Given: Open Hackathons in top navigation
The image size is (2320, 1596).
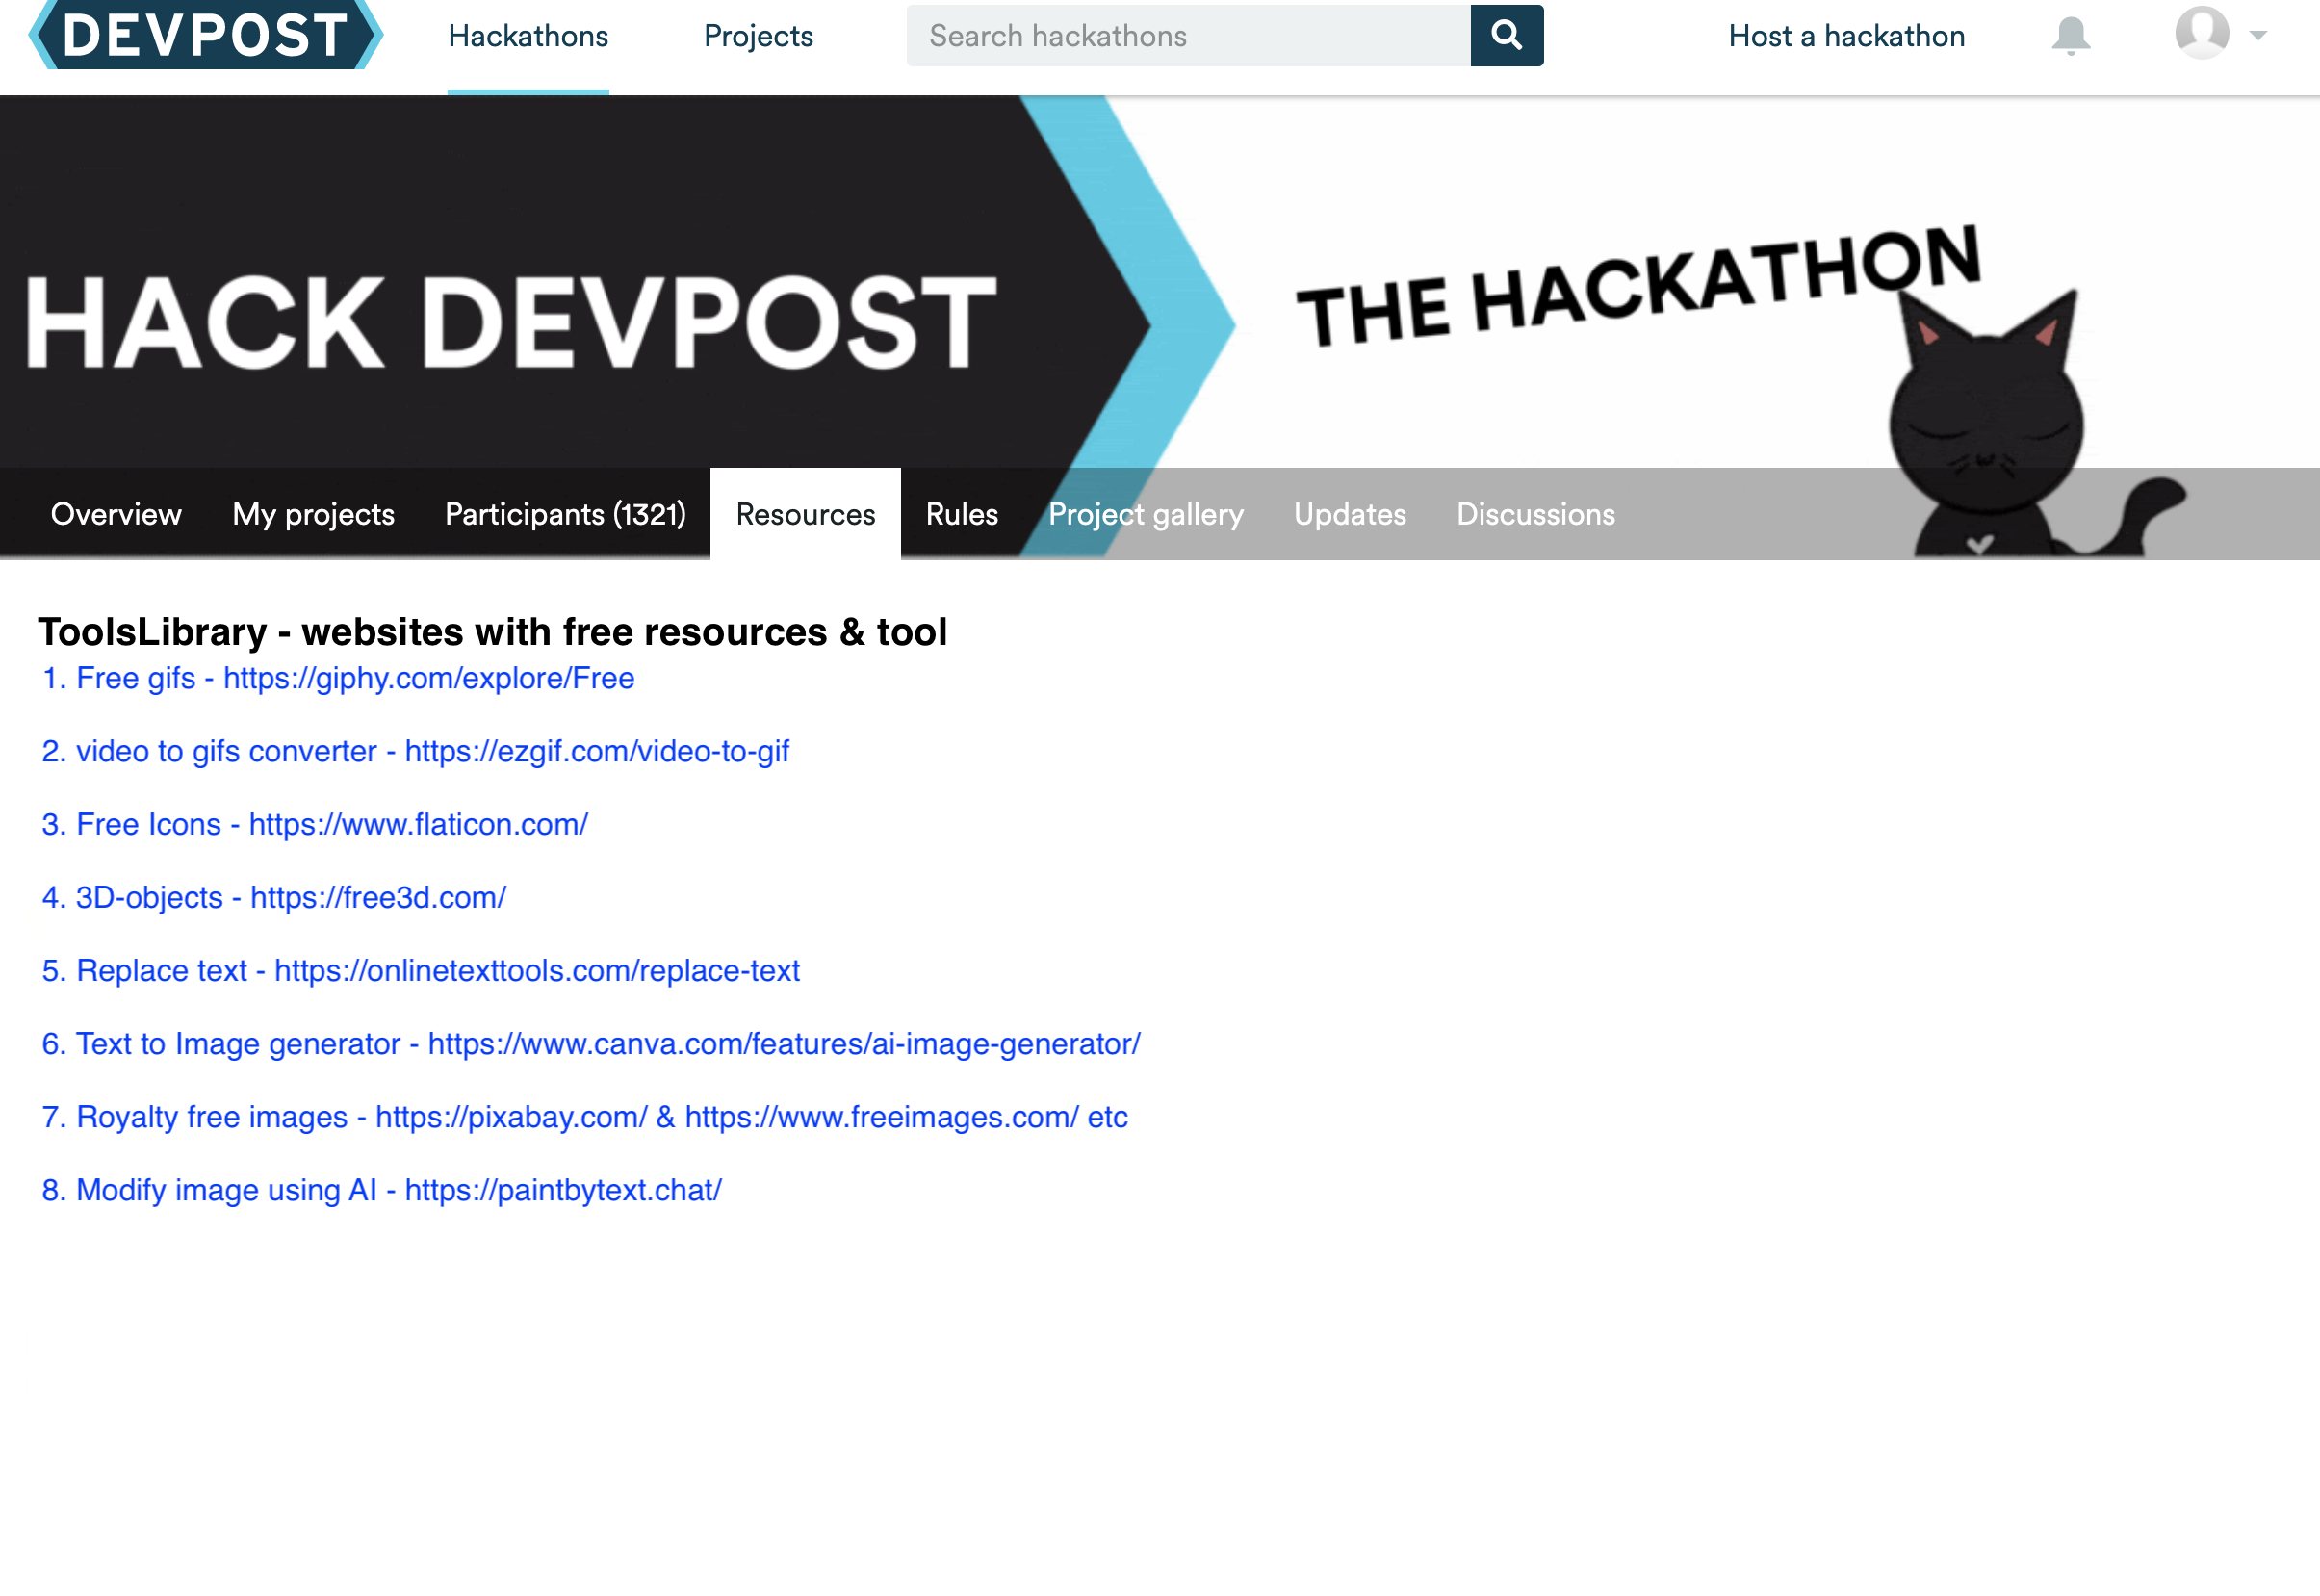Looking at the screenshot, I should tap(528, 36).
